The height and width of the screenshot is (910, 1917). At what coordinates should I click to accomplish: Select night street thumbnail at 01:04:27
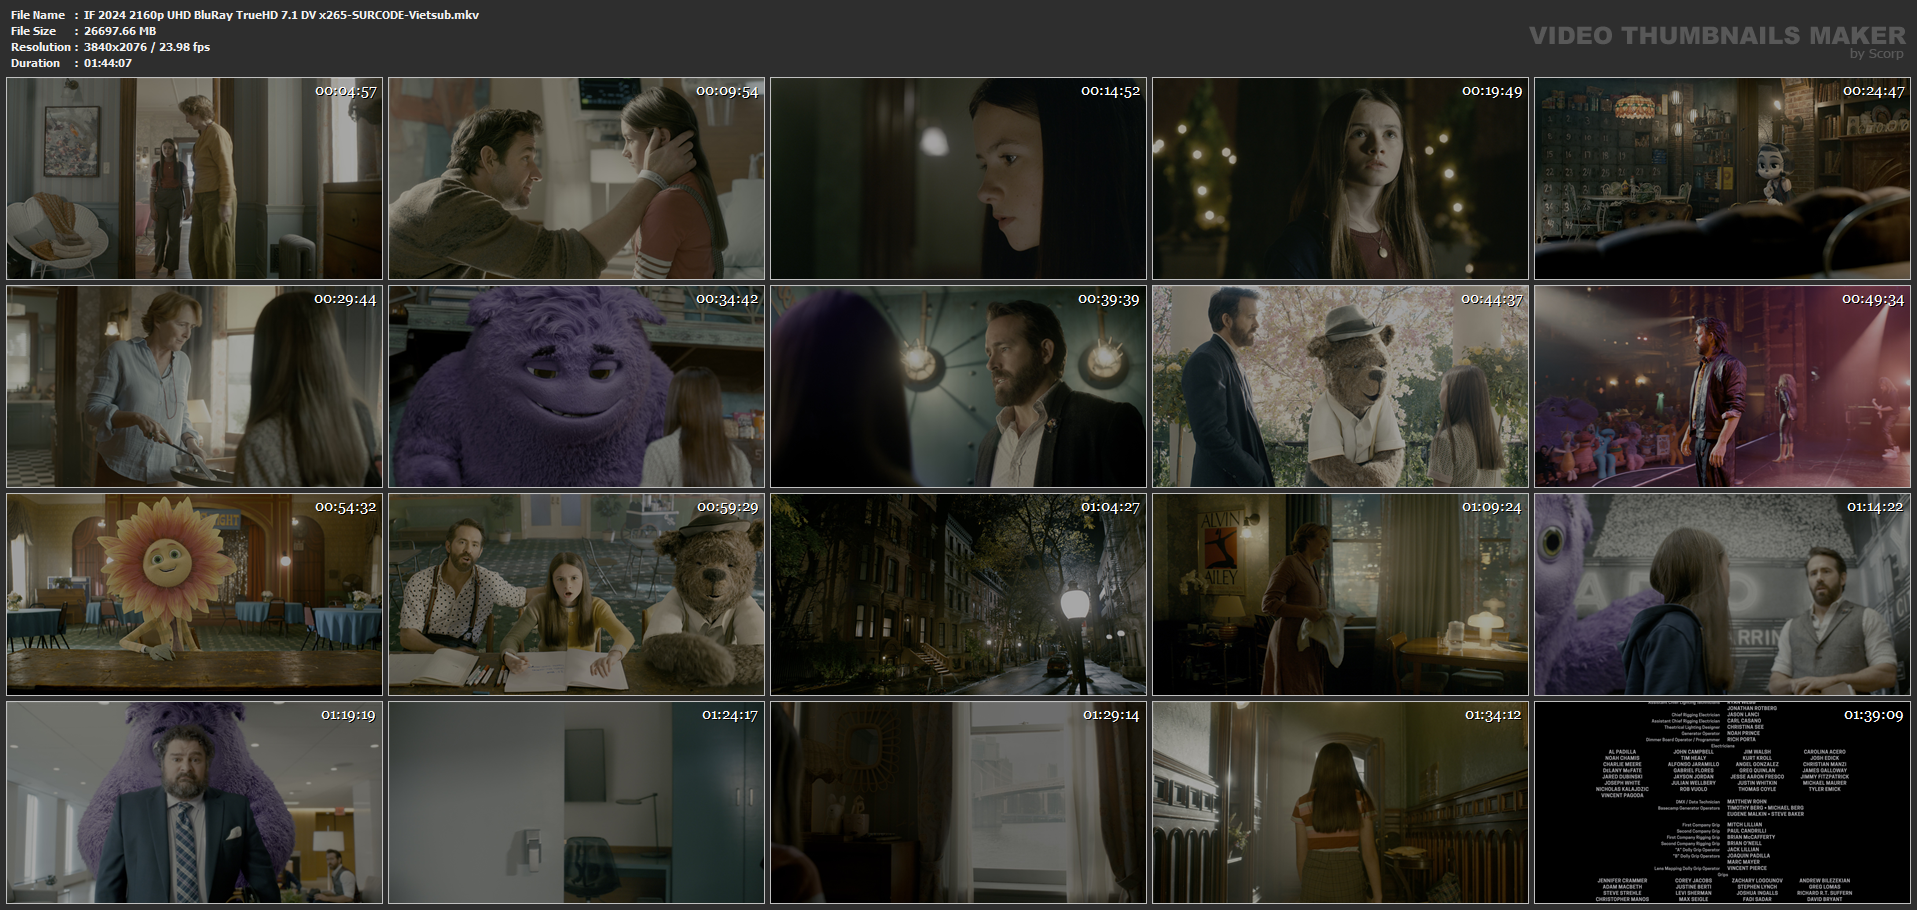click(958, 594)
